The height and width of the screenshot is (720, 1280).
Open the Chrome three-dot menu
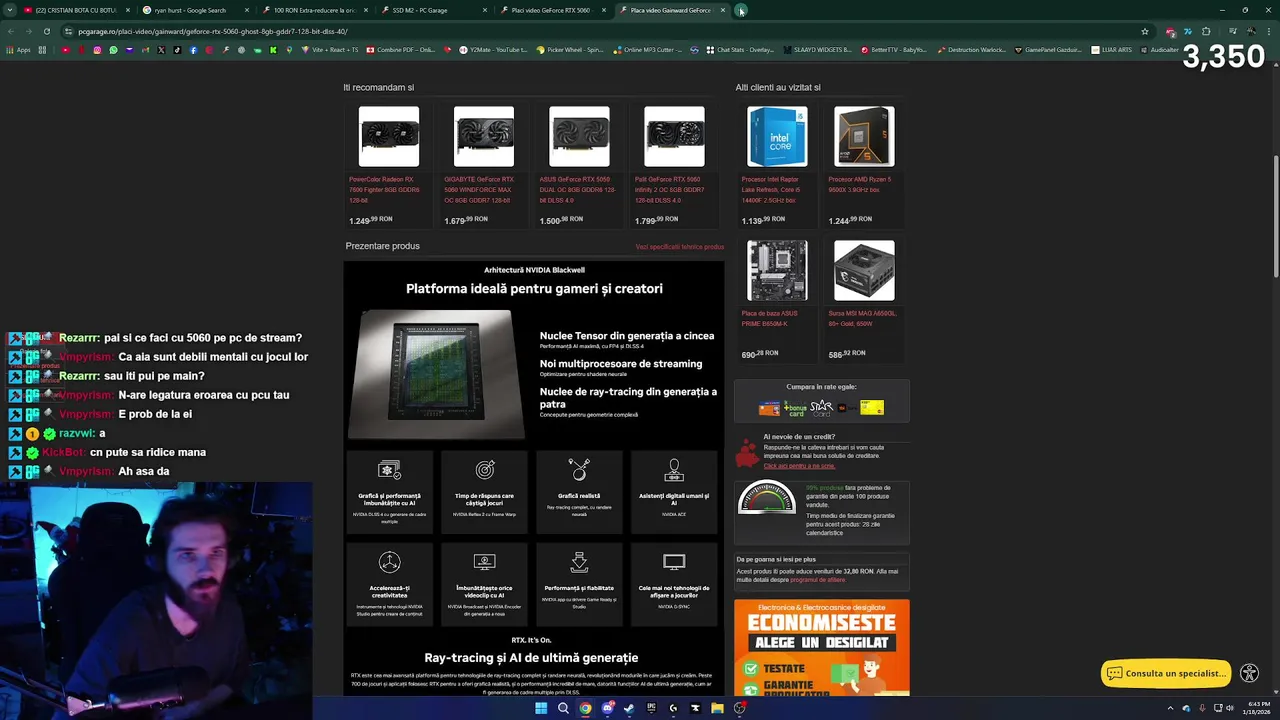point(1268,31)
